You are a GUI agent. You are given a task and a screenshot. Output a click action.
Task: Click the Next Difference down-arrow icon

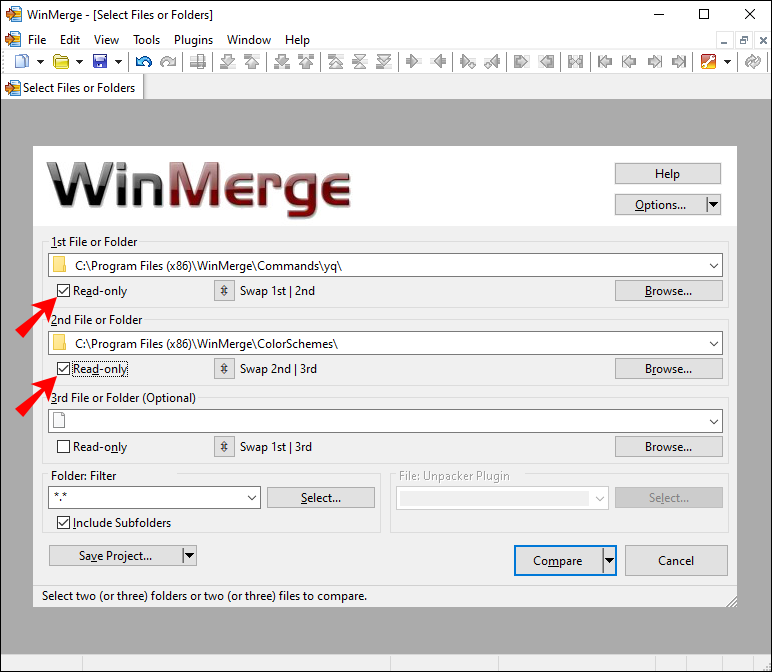pos(227,62)
